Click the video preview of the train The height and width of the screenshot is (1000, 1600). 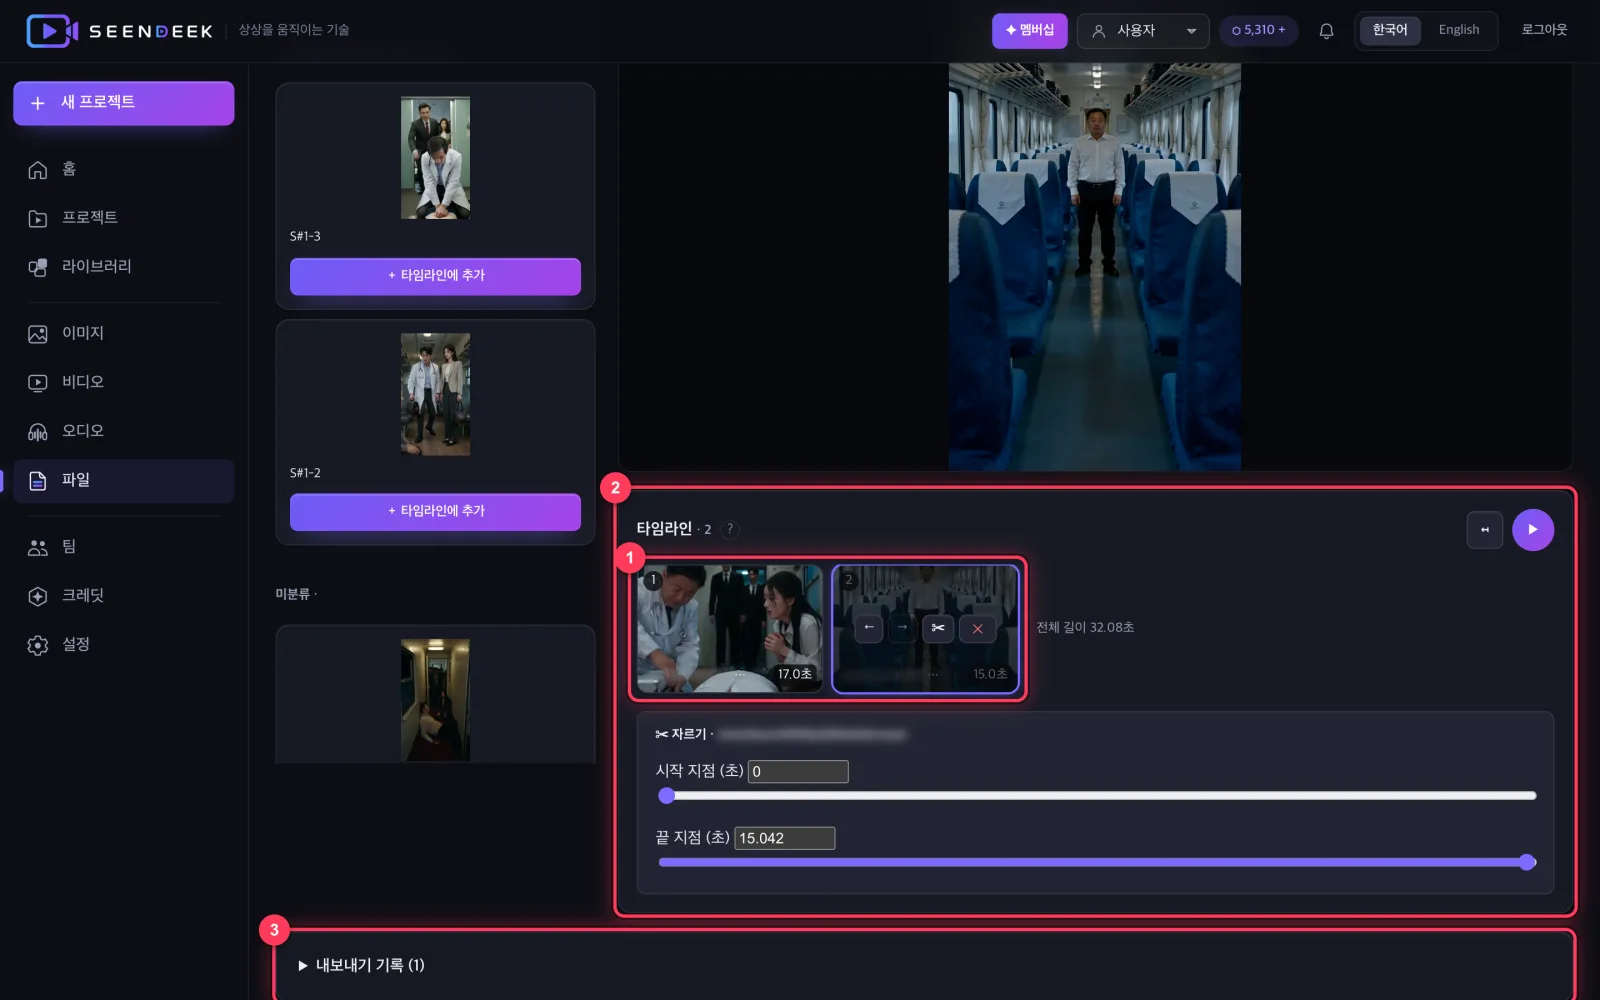click(1094, 266)
